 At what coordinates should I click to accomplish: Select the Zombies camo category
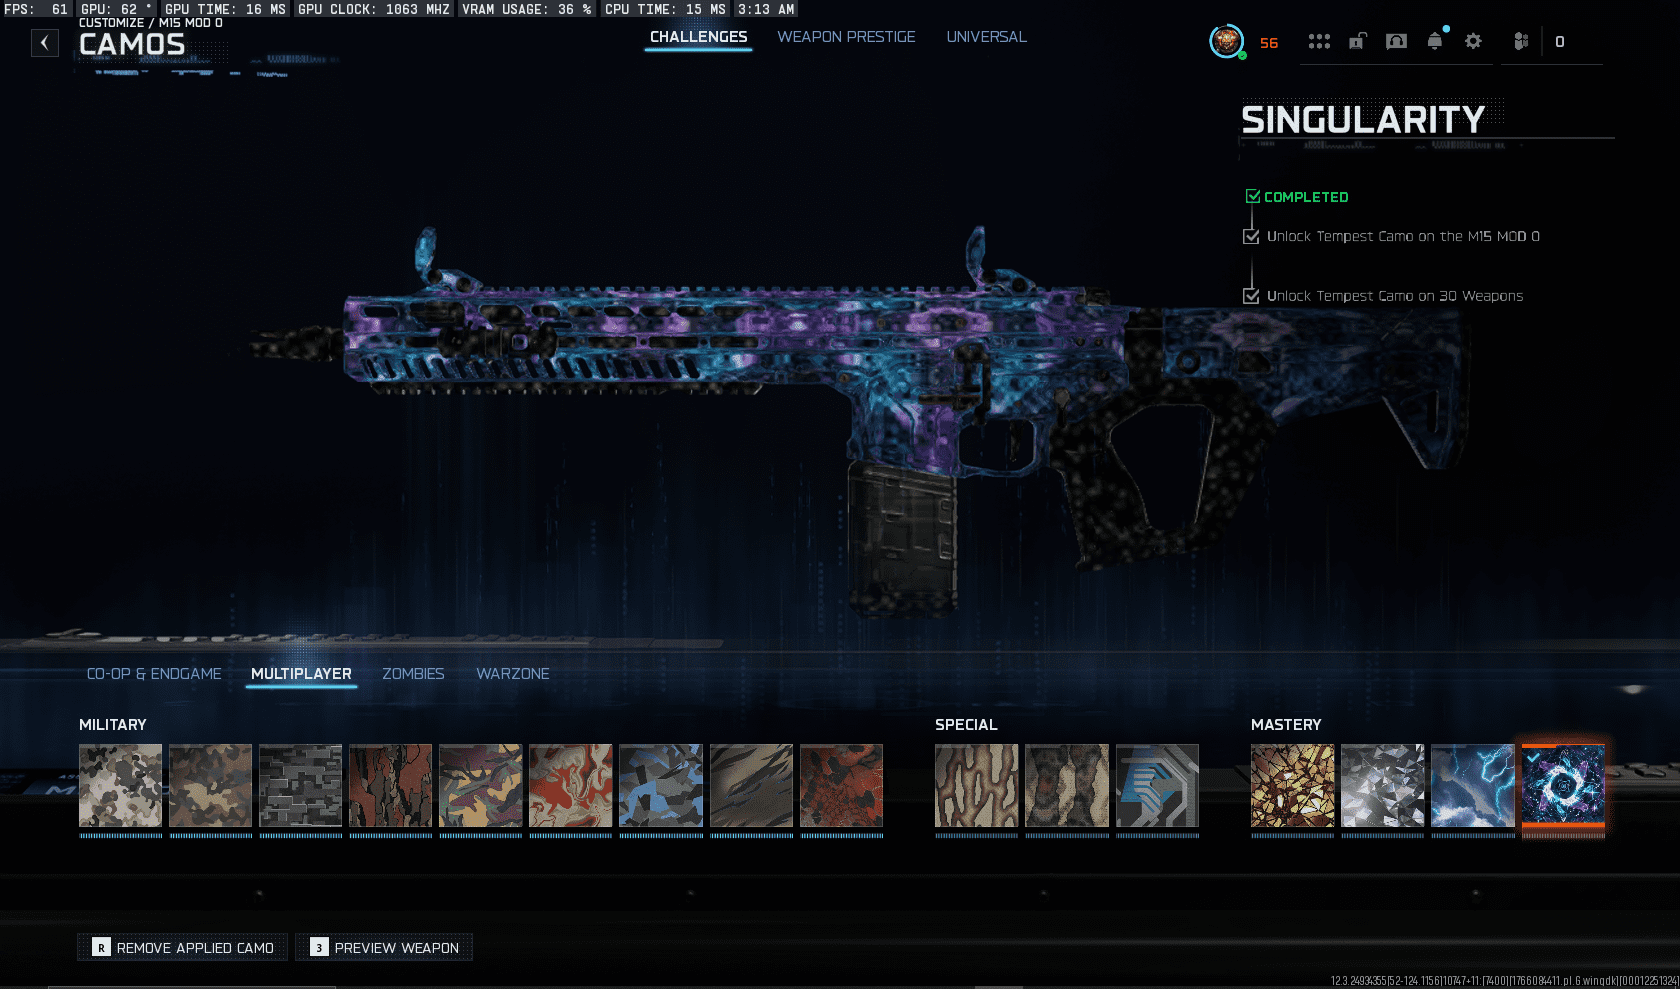[x=413, y=674]
